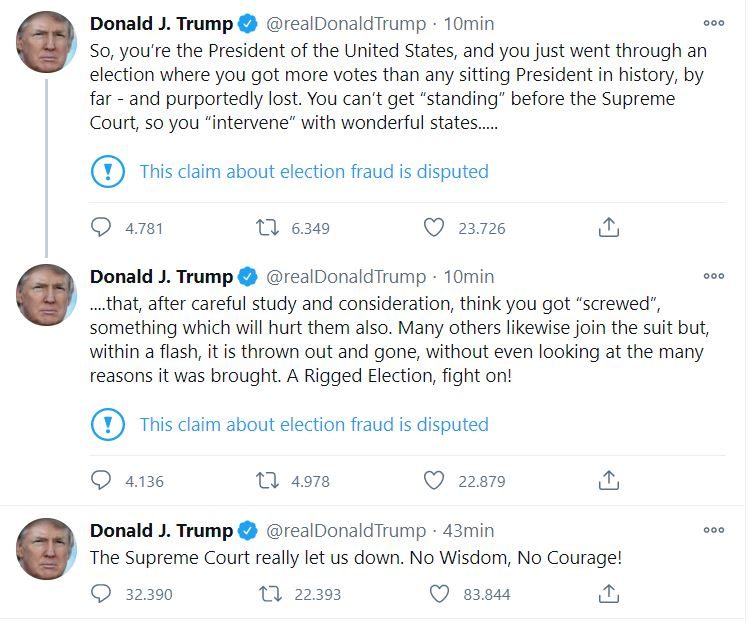Share the 'Rigged Election, fight on' tweet
Screen dimensions: 749x621
point(608,481)
